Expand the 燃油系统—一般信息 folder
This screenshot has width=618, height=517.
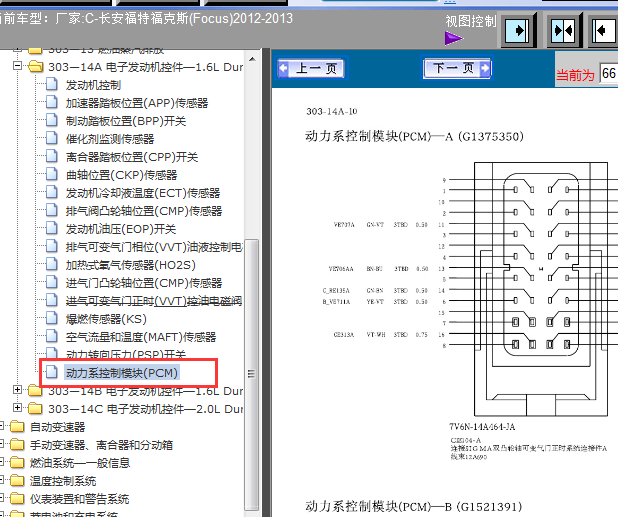(x=1, y=461)
